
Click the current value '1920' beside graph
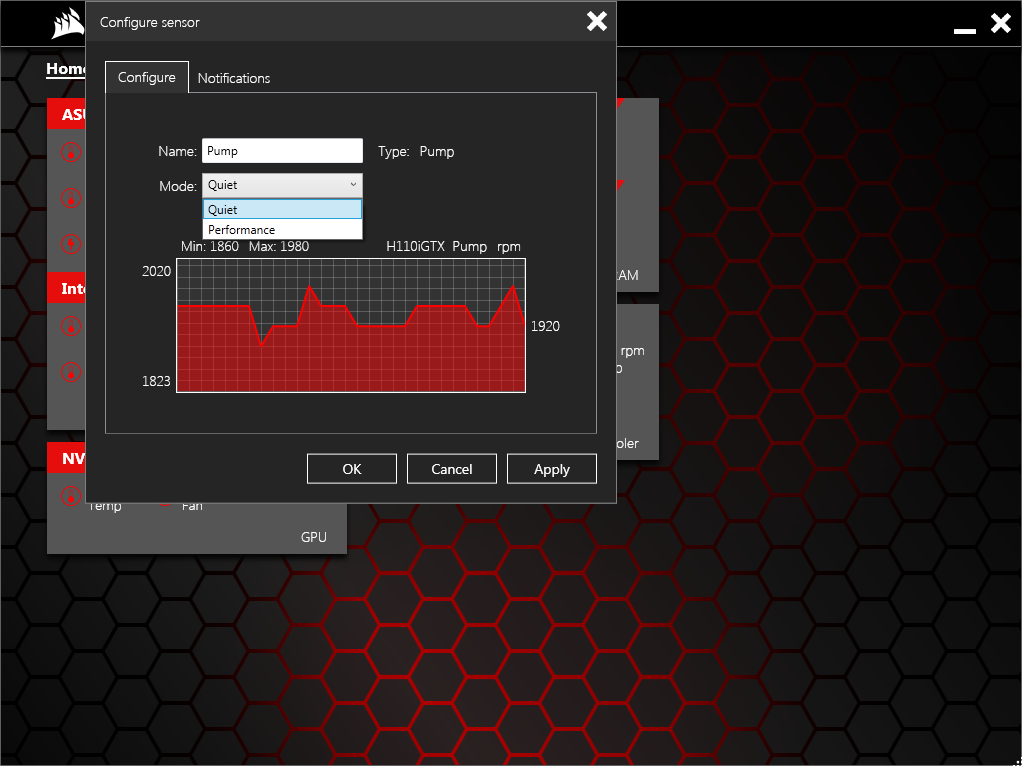[x=545, y=326]
